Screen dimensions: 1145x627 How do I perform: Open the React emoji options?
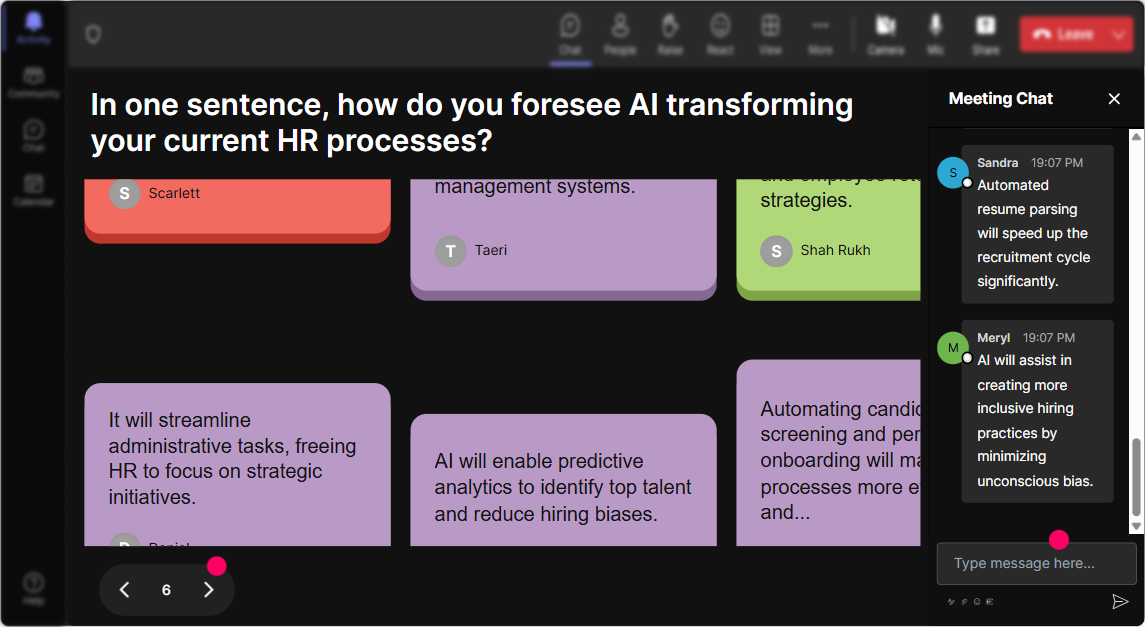tap(720, 34)
